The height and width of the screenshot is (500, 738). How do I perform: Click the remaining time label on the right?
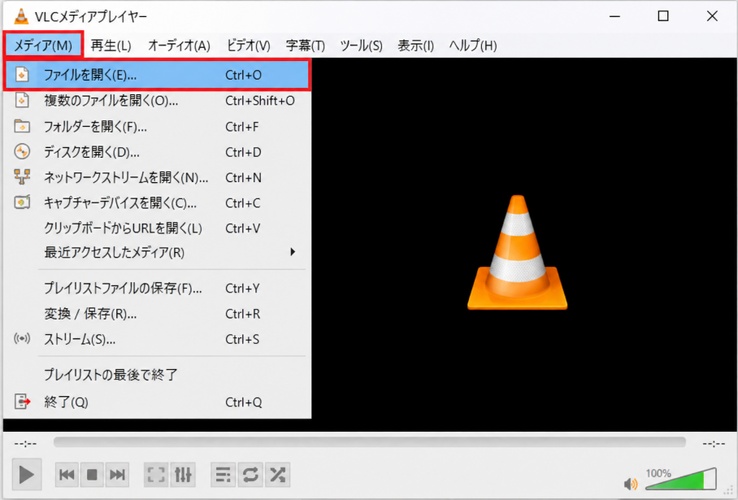tap(714, 444)
